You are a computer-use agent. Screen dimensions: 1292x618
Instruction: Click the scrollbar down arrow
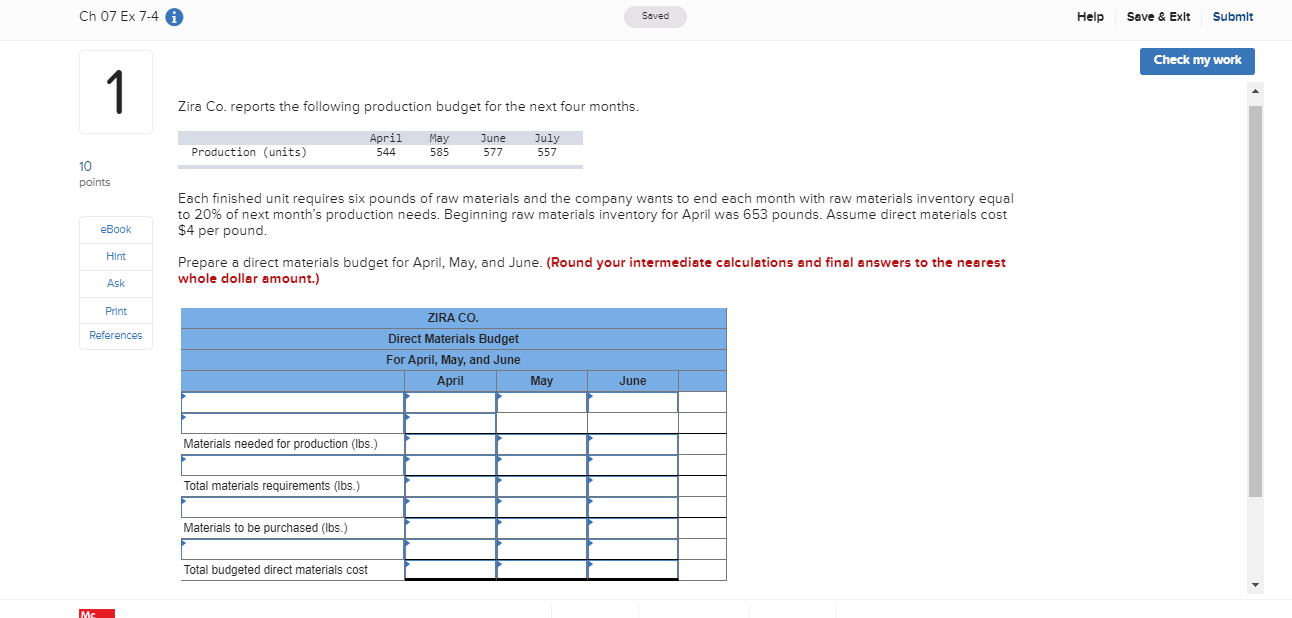click(x=1255, y=584)
